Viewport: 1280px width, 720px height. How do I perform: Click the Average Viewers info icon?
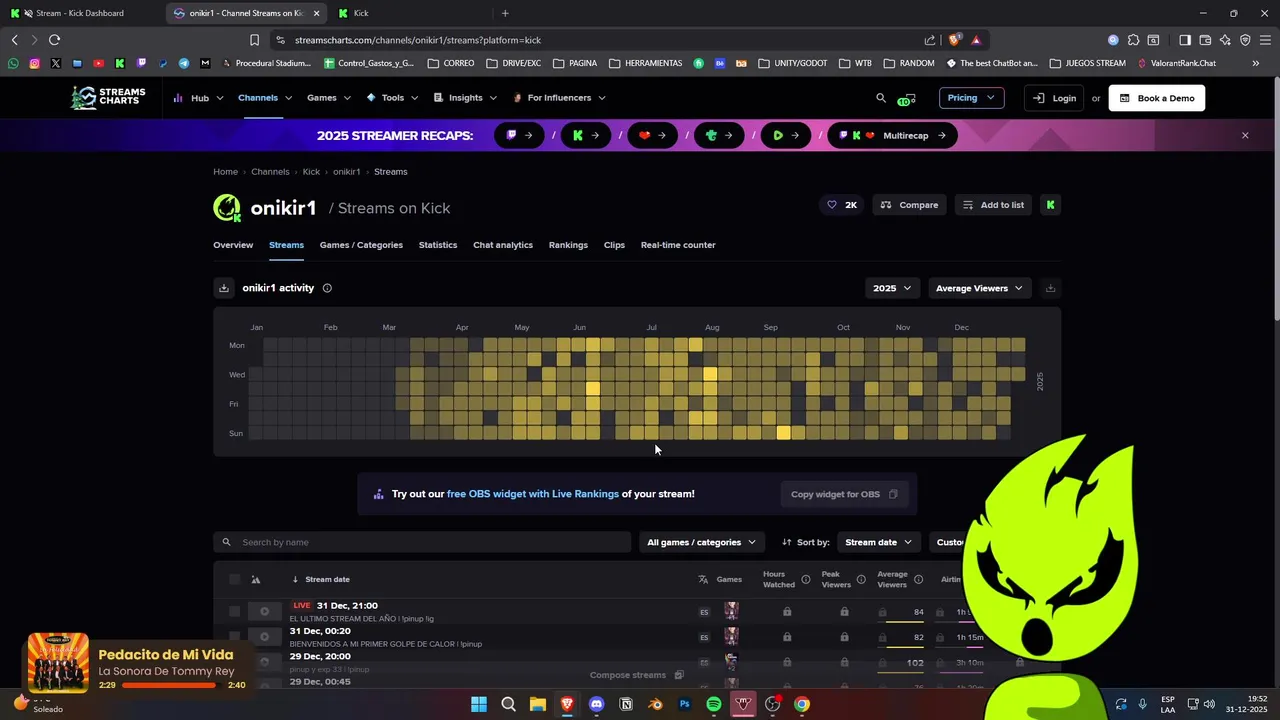pyautogui.click(x=918, y=579)
